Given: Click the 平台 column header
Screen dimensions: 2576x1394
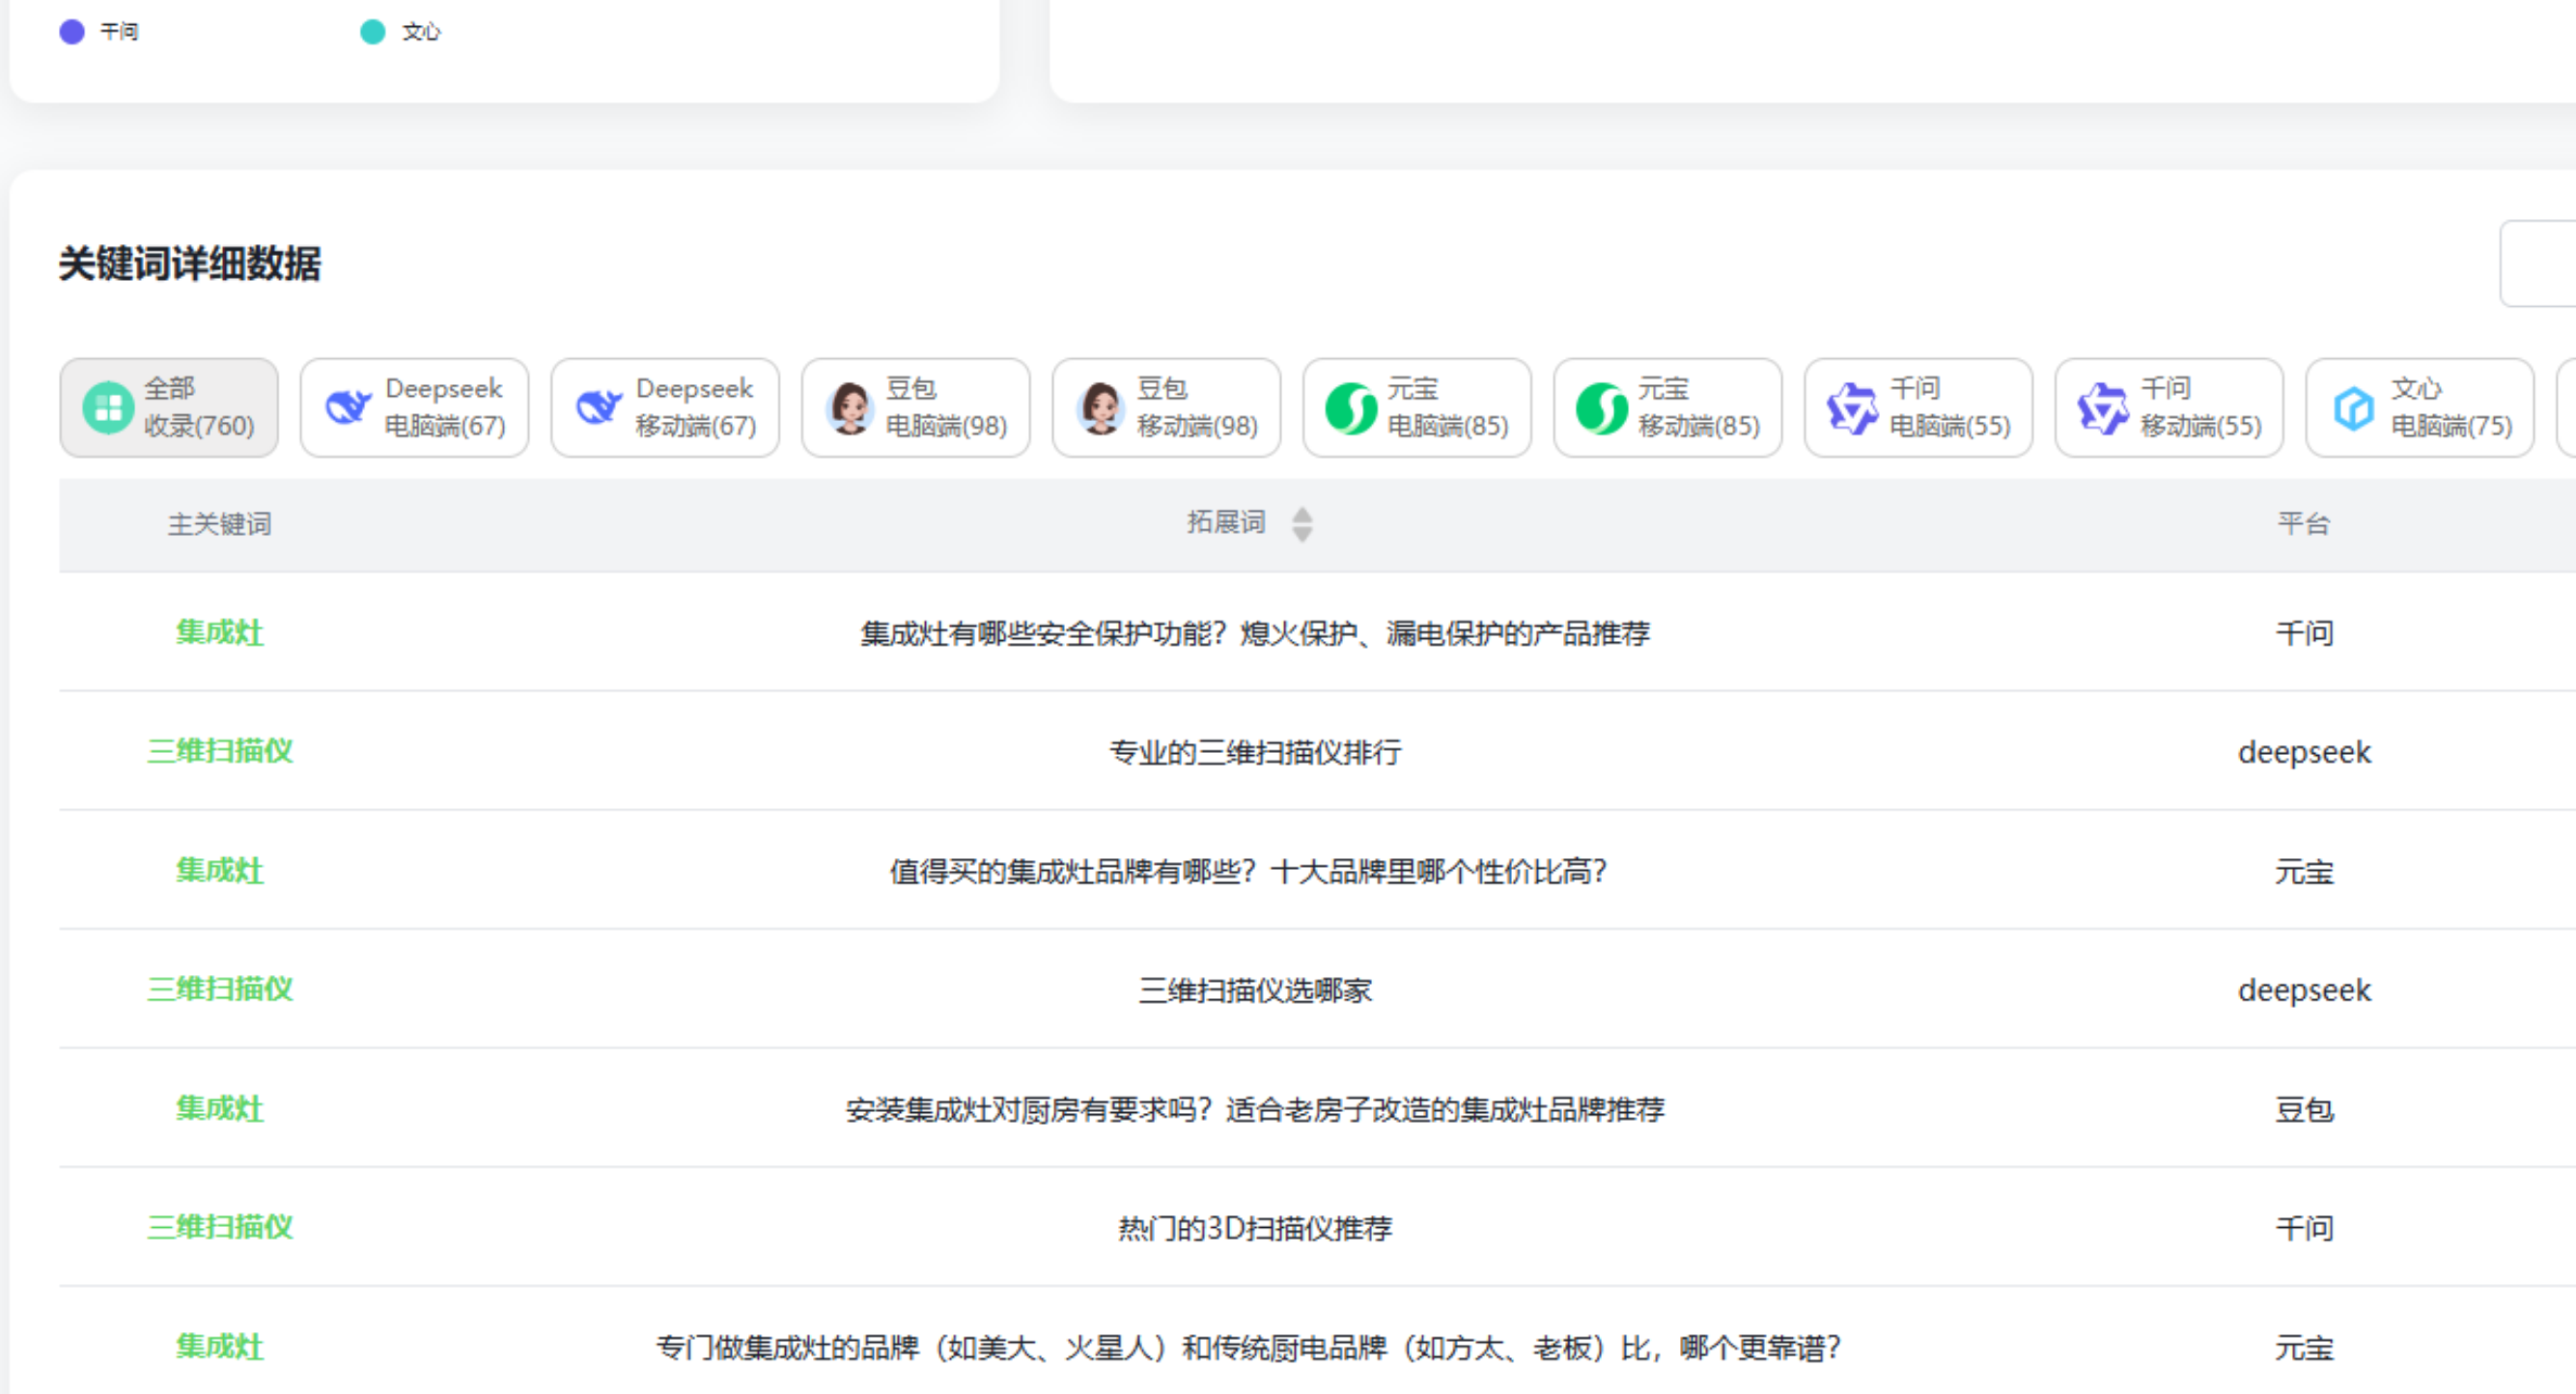Looking at the screenshot, I should pyautogui.click(x=2303, y=524).
